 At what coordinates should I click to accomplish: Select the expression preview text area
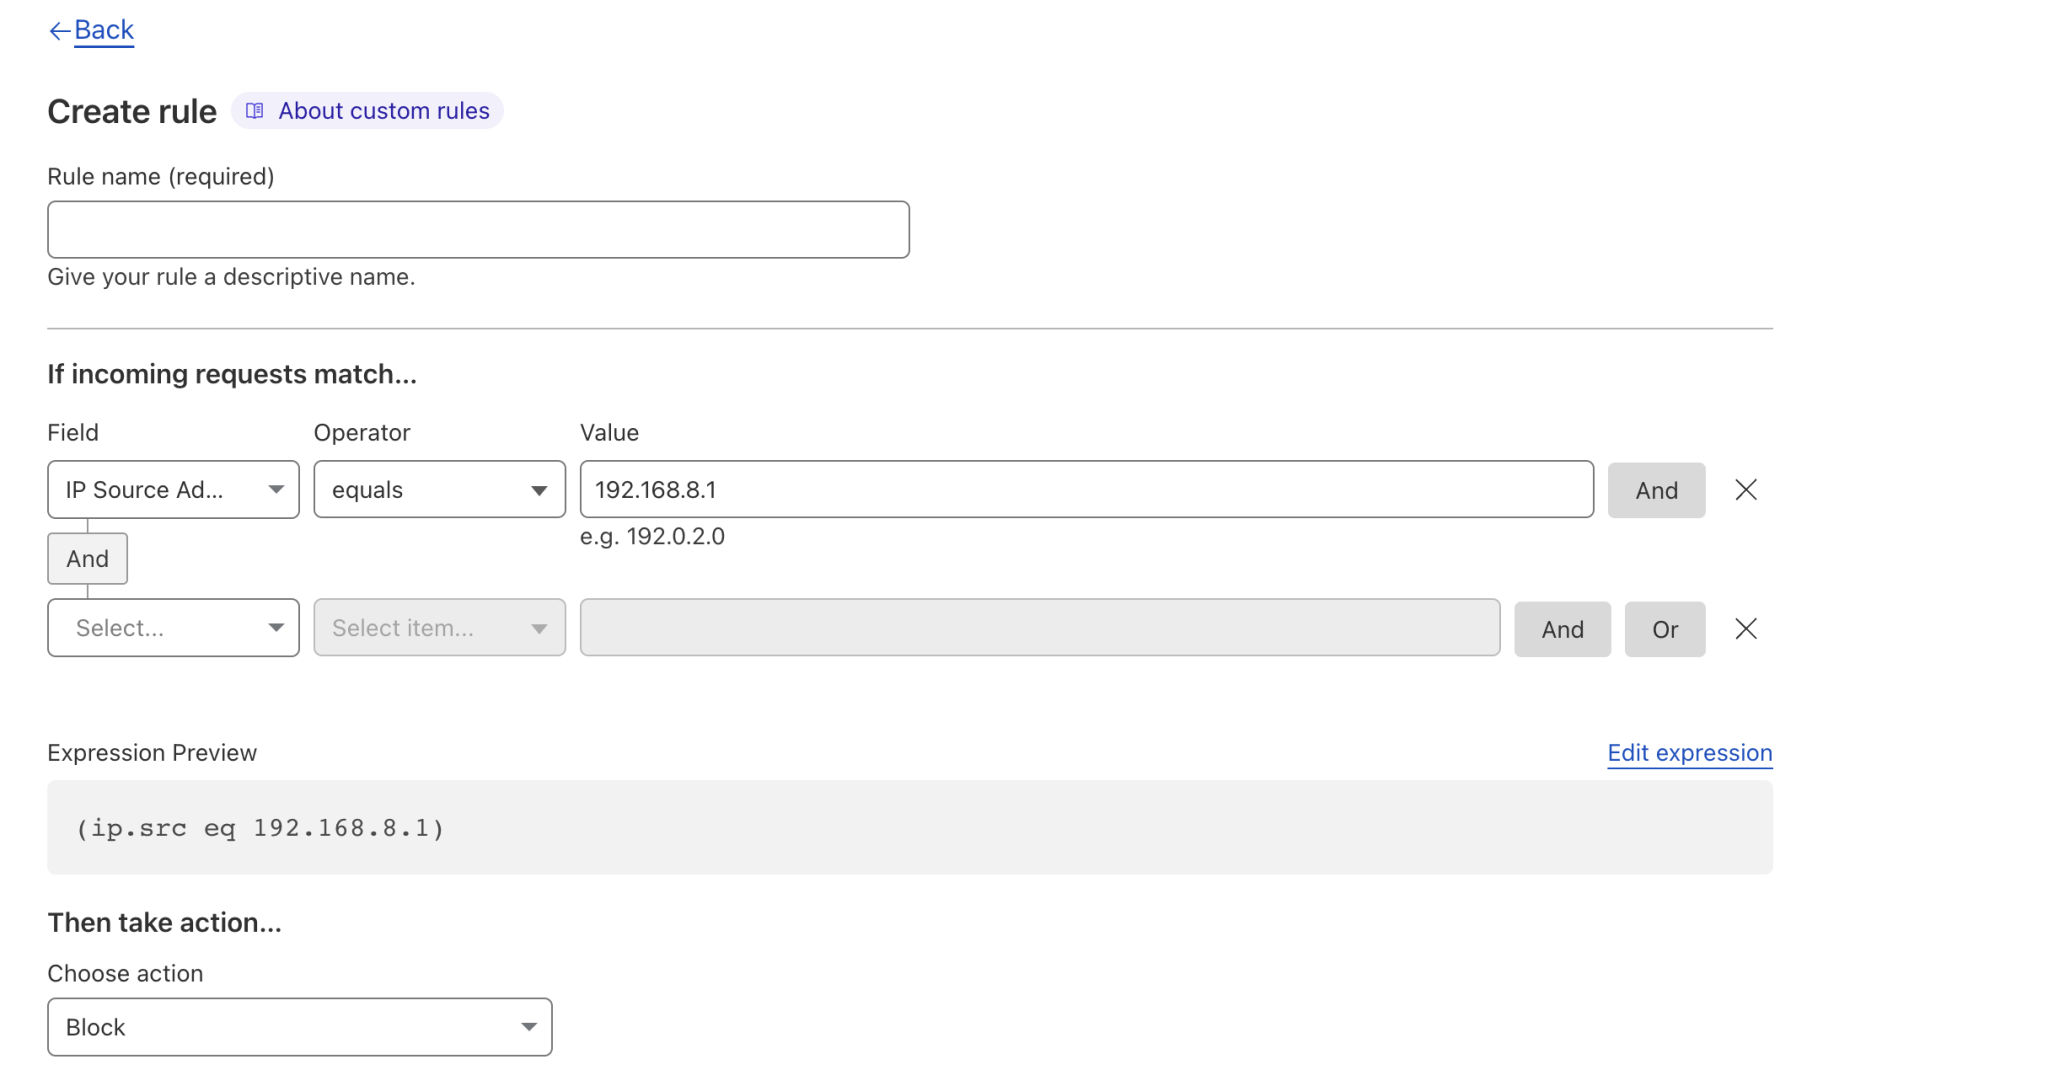coord(909,827)
